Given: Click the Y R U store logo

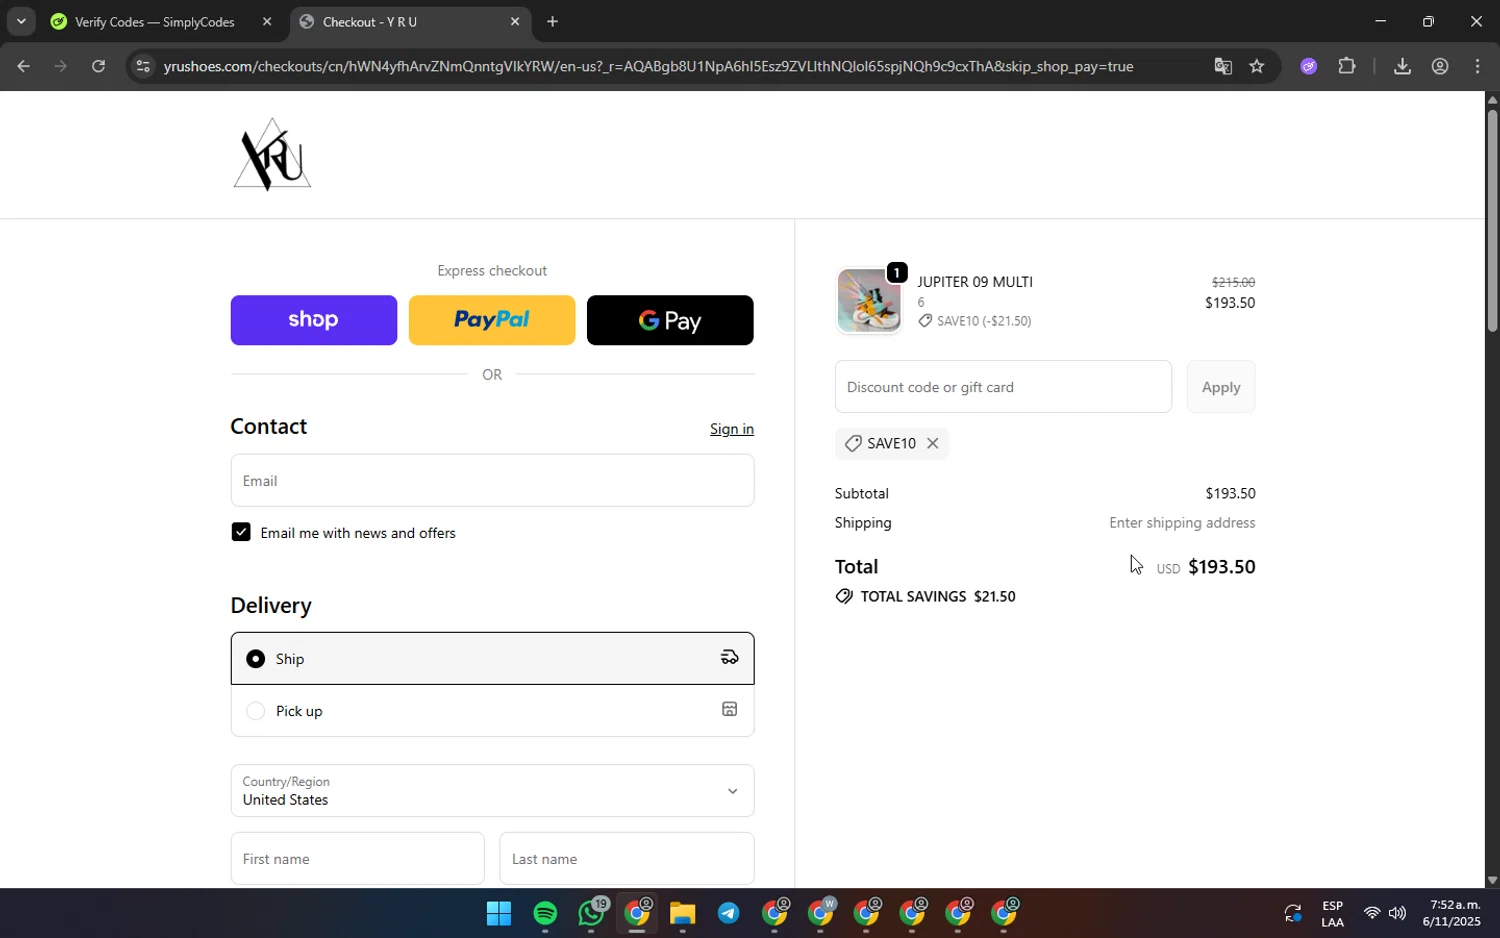Looking at the screenshot, I should pos(272,155).
